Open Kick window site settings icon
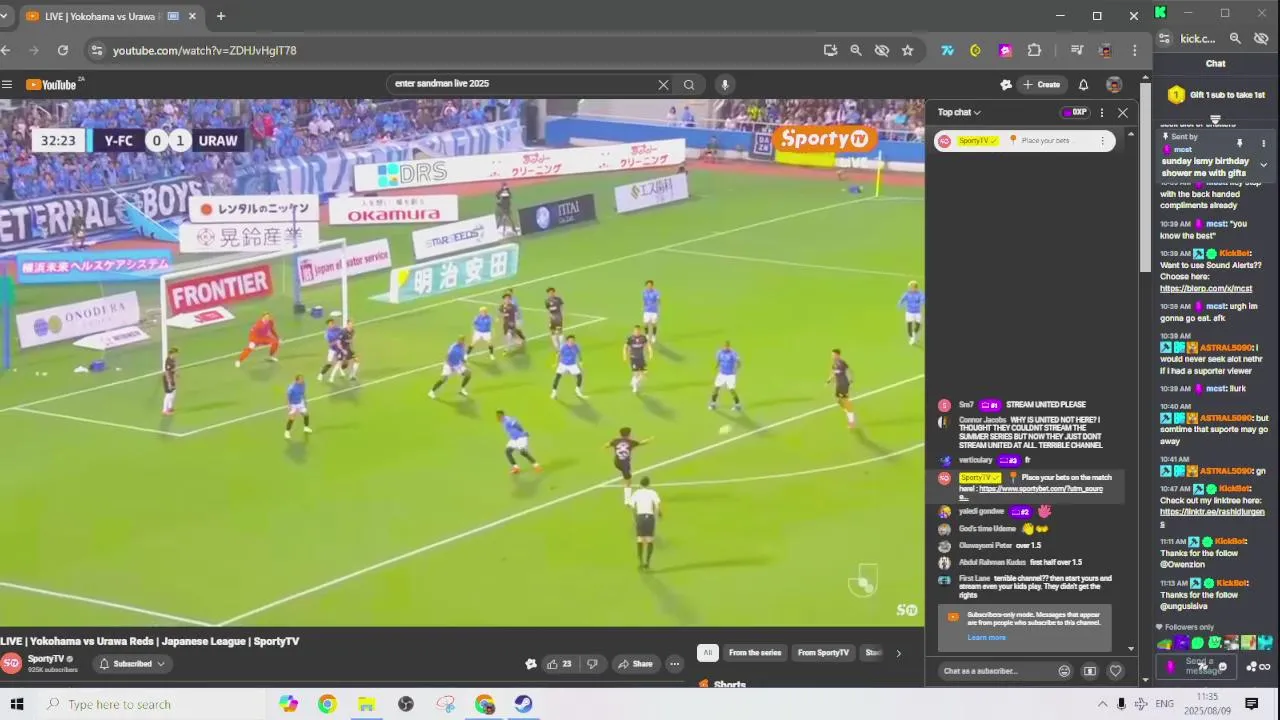This screenshot has width=1280, height=720. pos(1164,39)
